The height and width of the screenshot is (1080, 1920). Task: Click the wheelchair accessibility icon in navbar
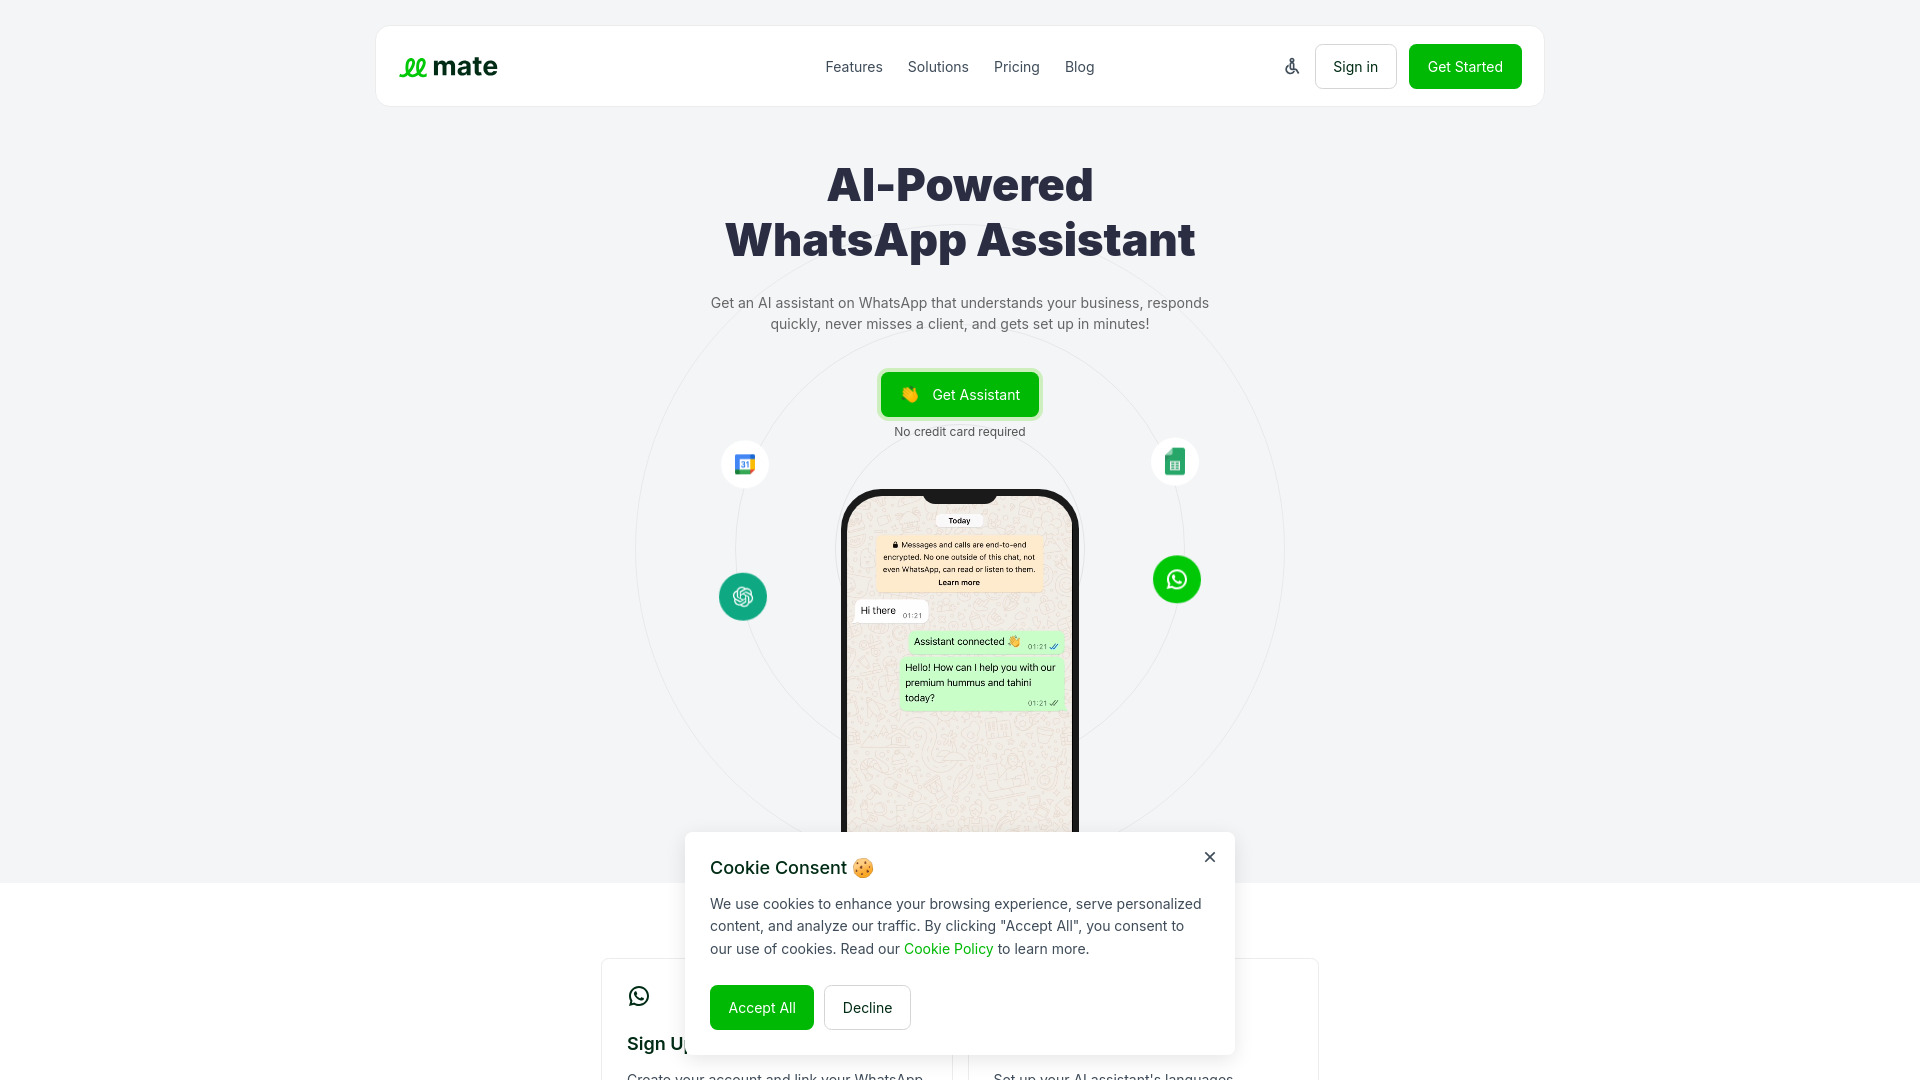tap(1291, 66)
